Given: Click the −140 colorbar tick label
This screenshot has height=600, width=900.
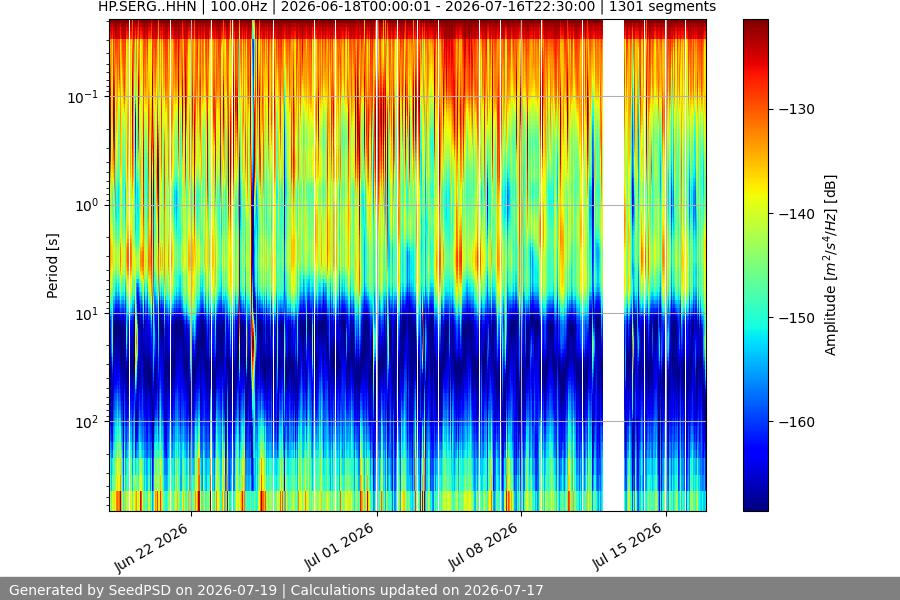Looking at the screenshot, I should tap(797, 214).
